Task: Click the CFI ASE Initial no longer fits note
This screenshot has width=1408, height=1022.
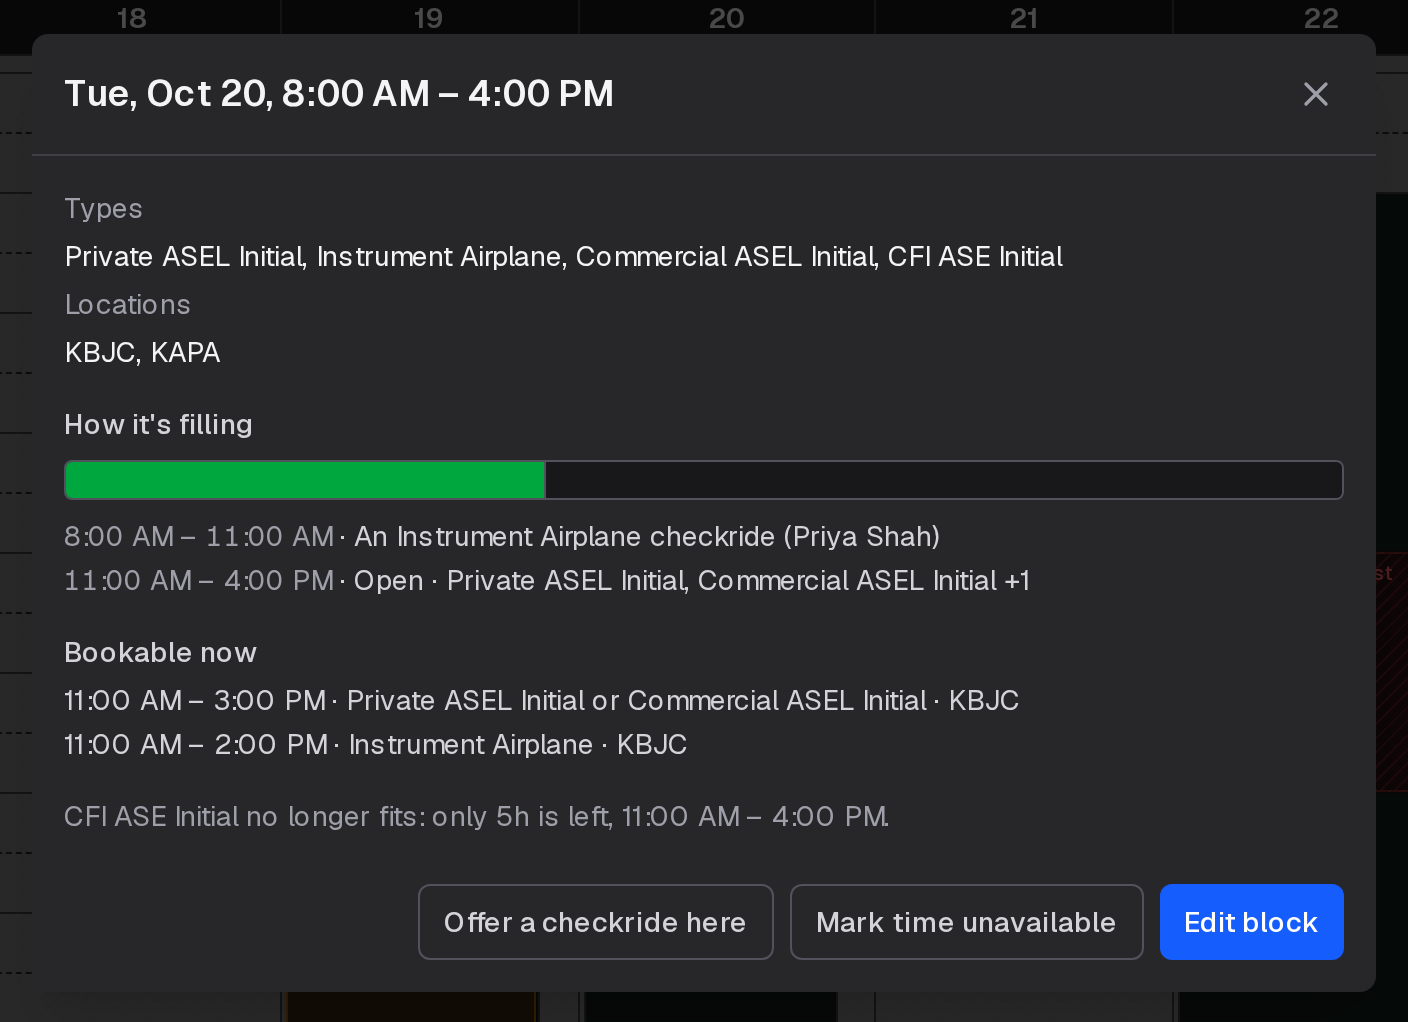Action: coord(476,817)
